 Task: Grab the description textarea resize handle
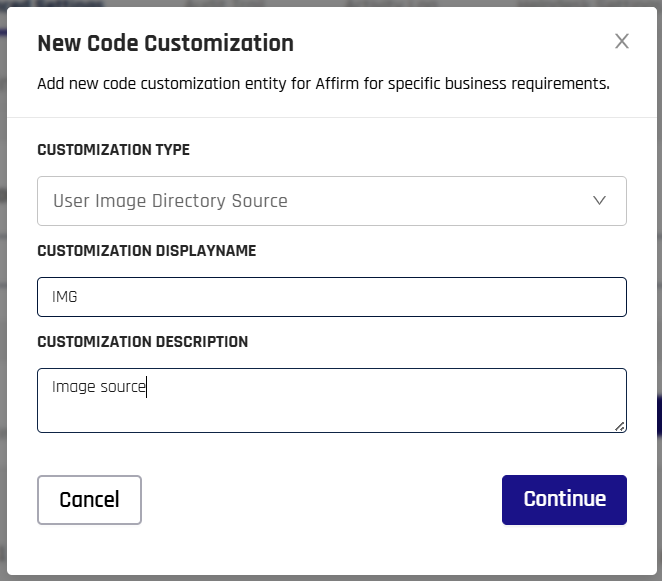(620, 426)
